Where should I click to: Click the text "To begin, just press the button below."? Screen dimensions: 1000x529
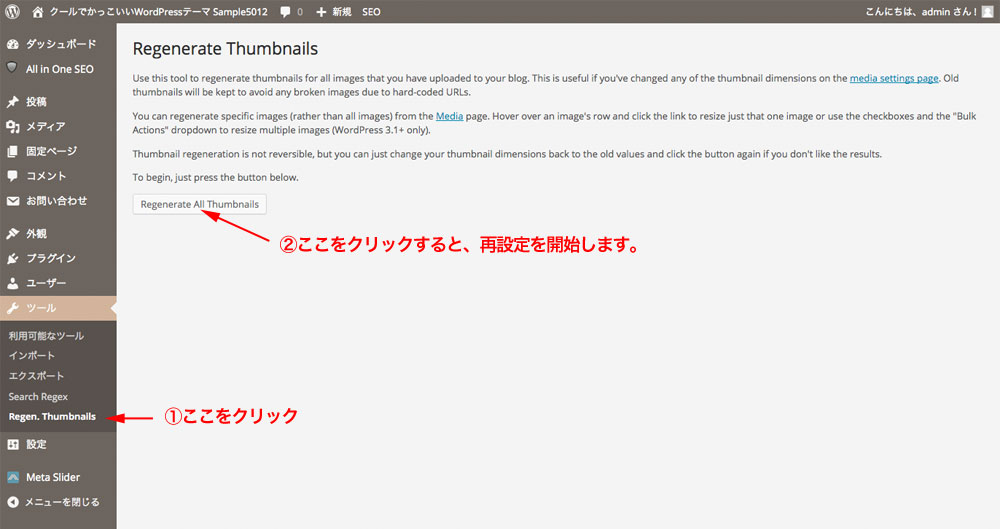coord(216,177)
